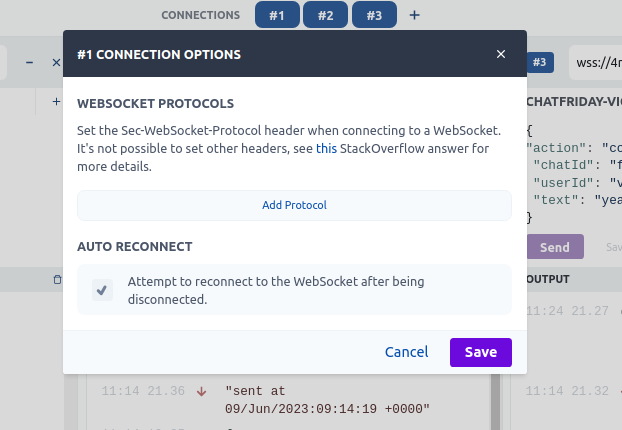The width and height of the screenshot is (622, 430).
Task: Click the red down arrow in log
Action: click(x=202, y=392)
